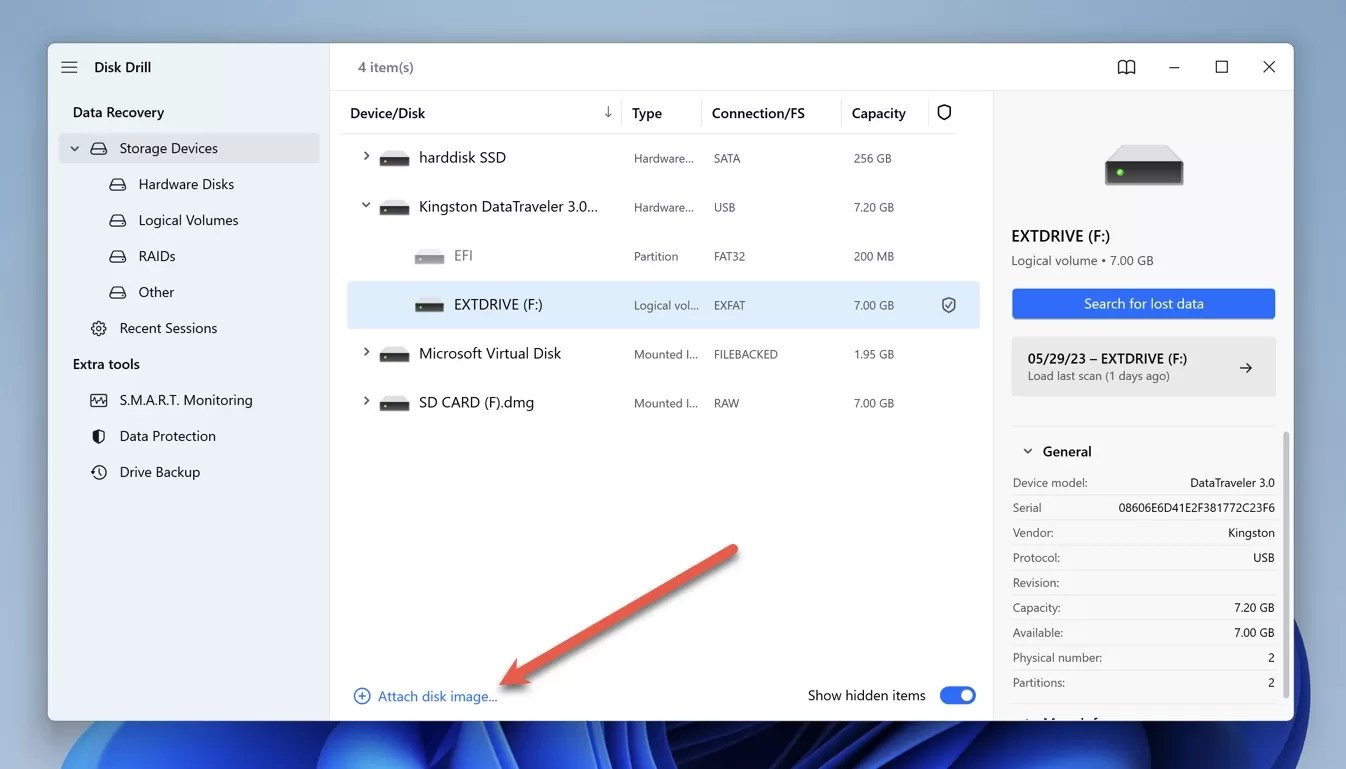Open the knowledge base book icon
The height and width of the screenshot is (769, 1346).
click(x=1126, y=66)
